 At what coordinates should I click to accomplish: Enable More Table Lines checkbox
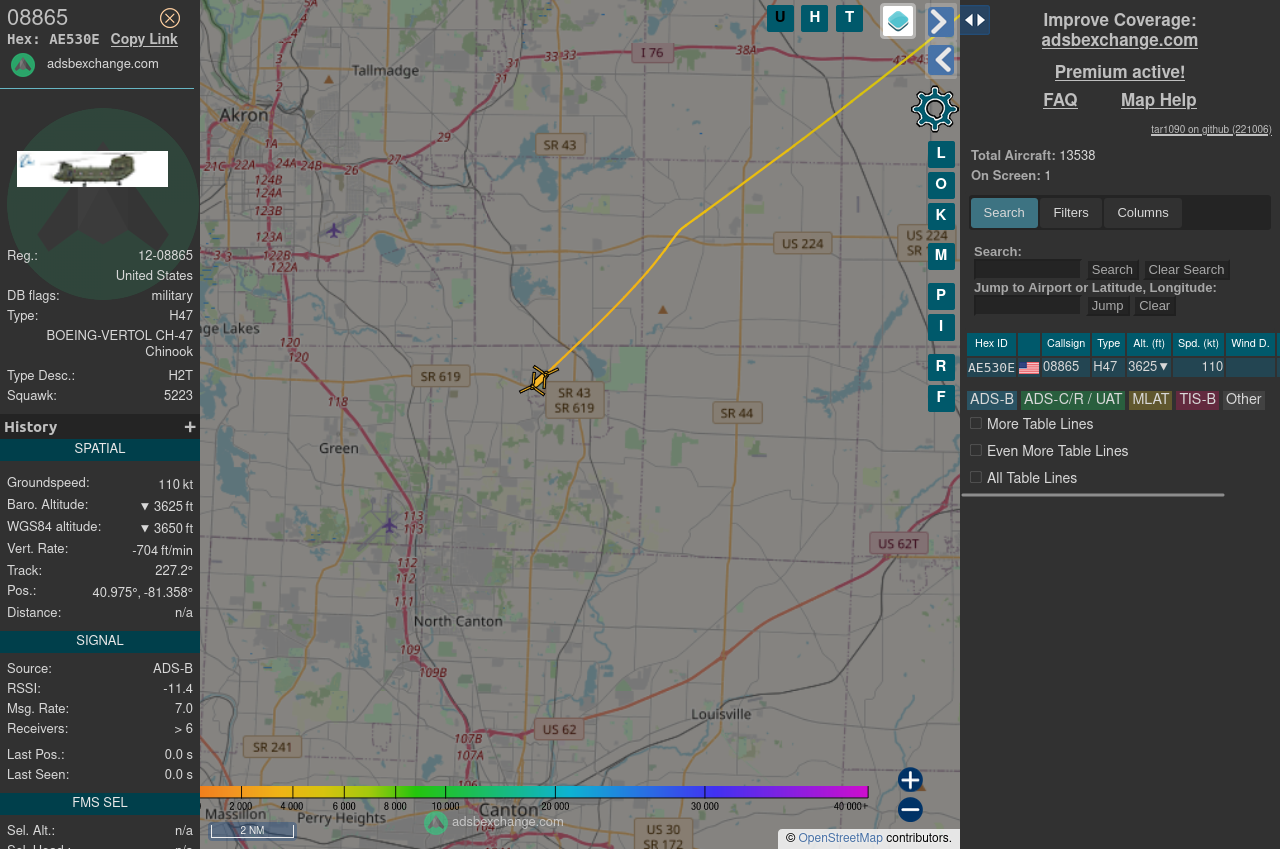click(976, 424)
